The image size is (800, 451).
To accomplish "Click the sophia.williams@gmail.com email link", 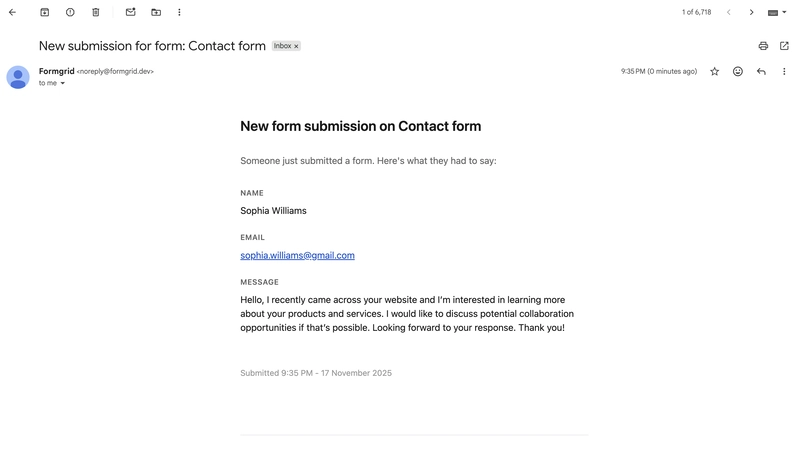I will point(297,255).
